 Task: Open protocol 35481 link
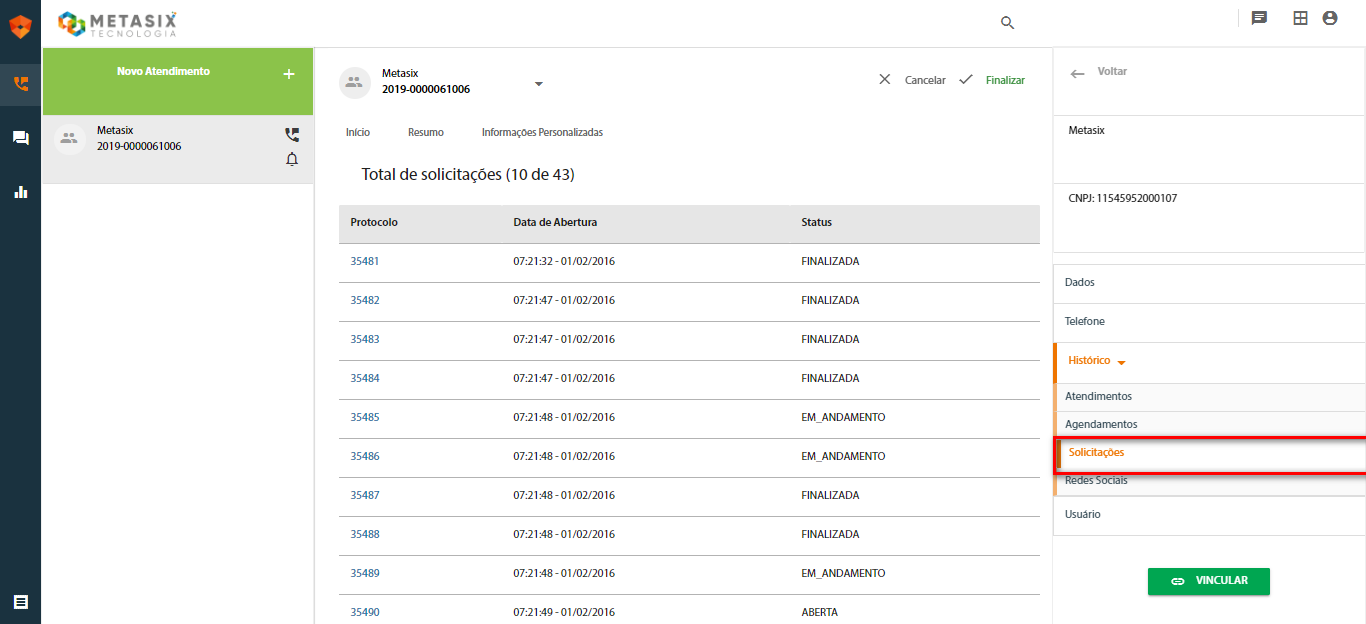(365, 261)
